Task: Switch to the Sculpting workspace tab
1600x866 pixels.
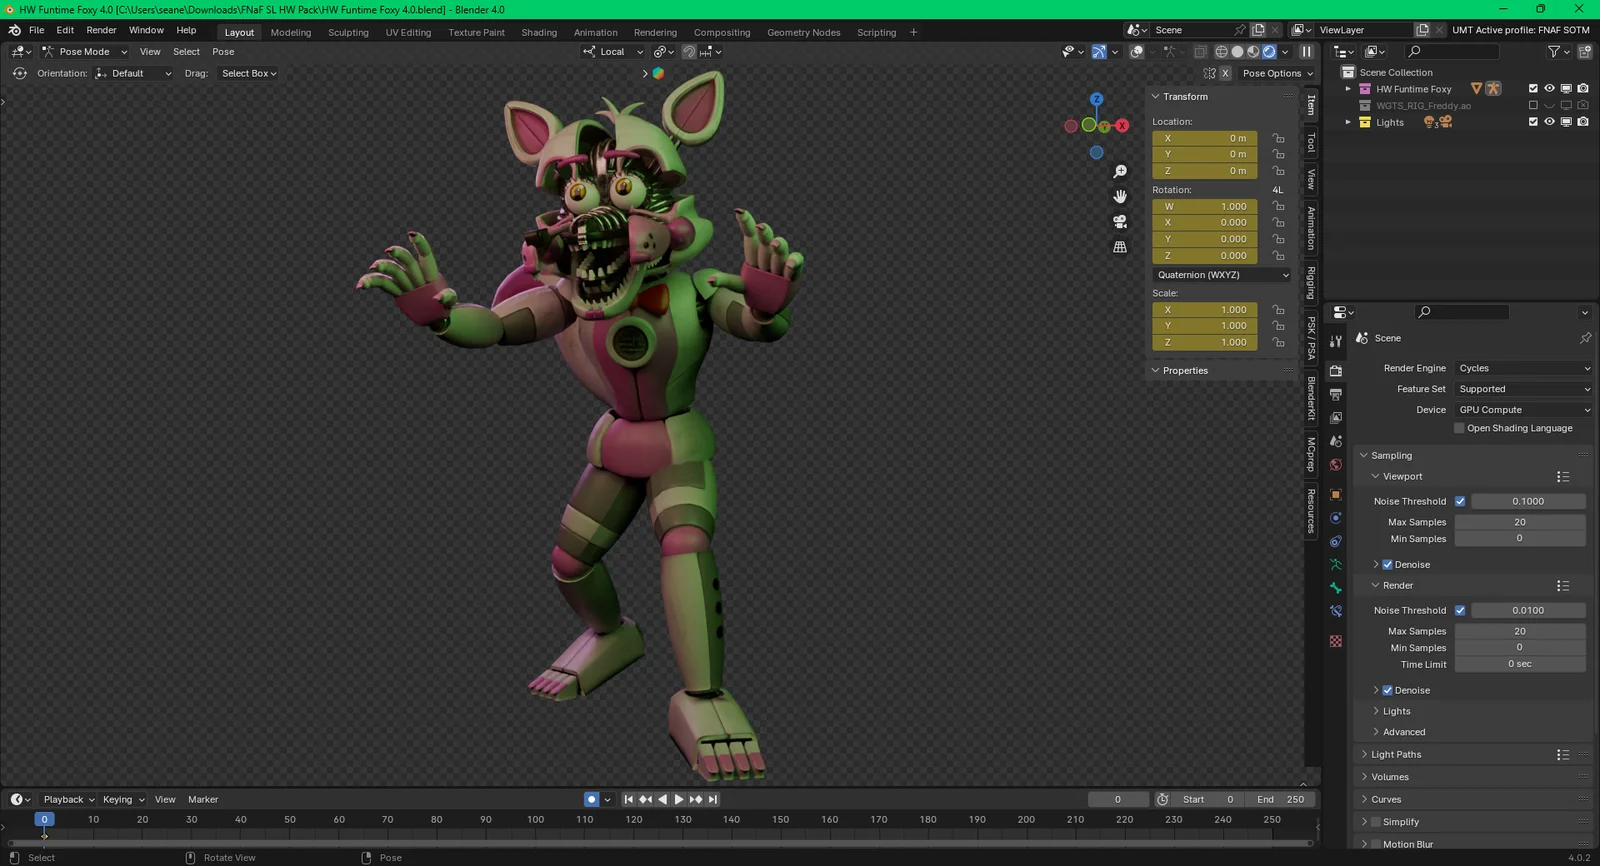Action: [x=348, y=32]
